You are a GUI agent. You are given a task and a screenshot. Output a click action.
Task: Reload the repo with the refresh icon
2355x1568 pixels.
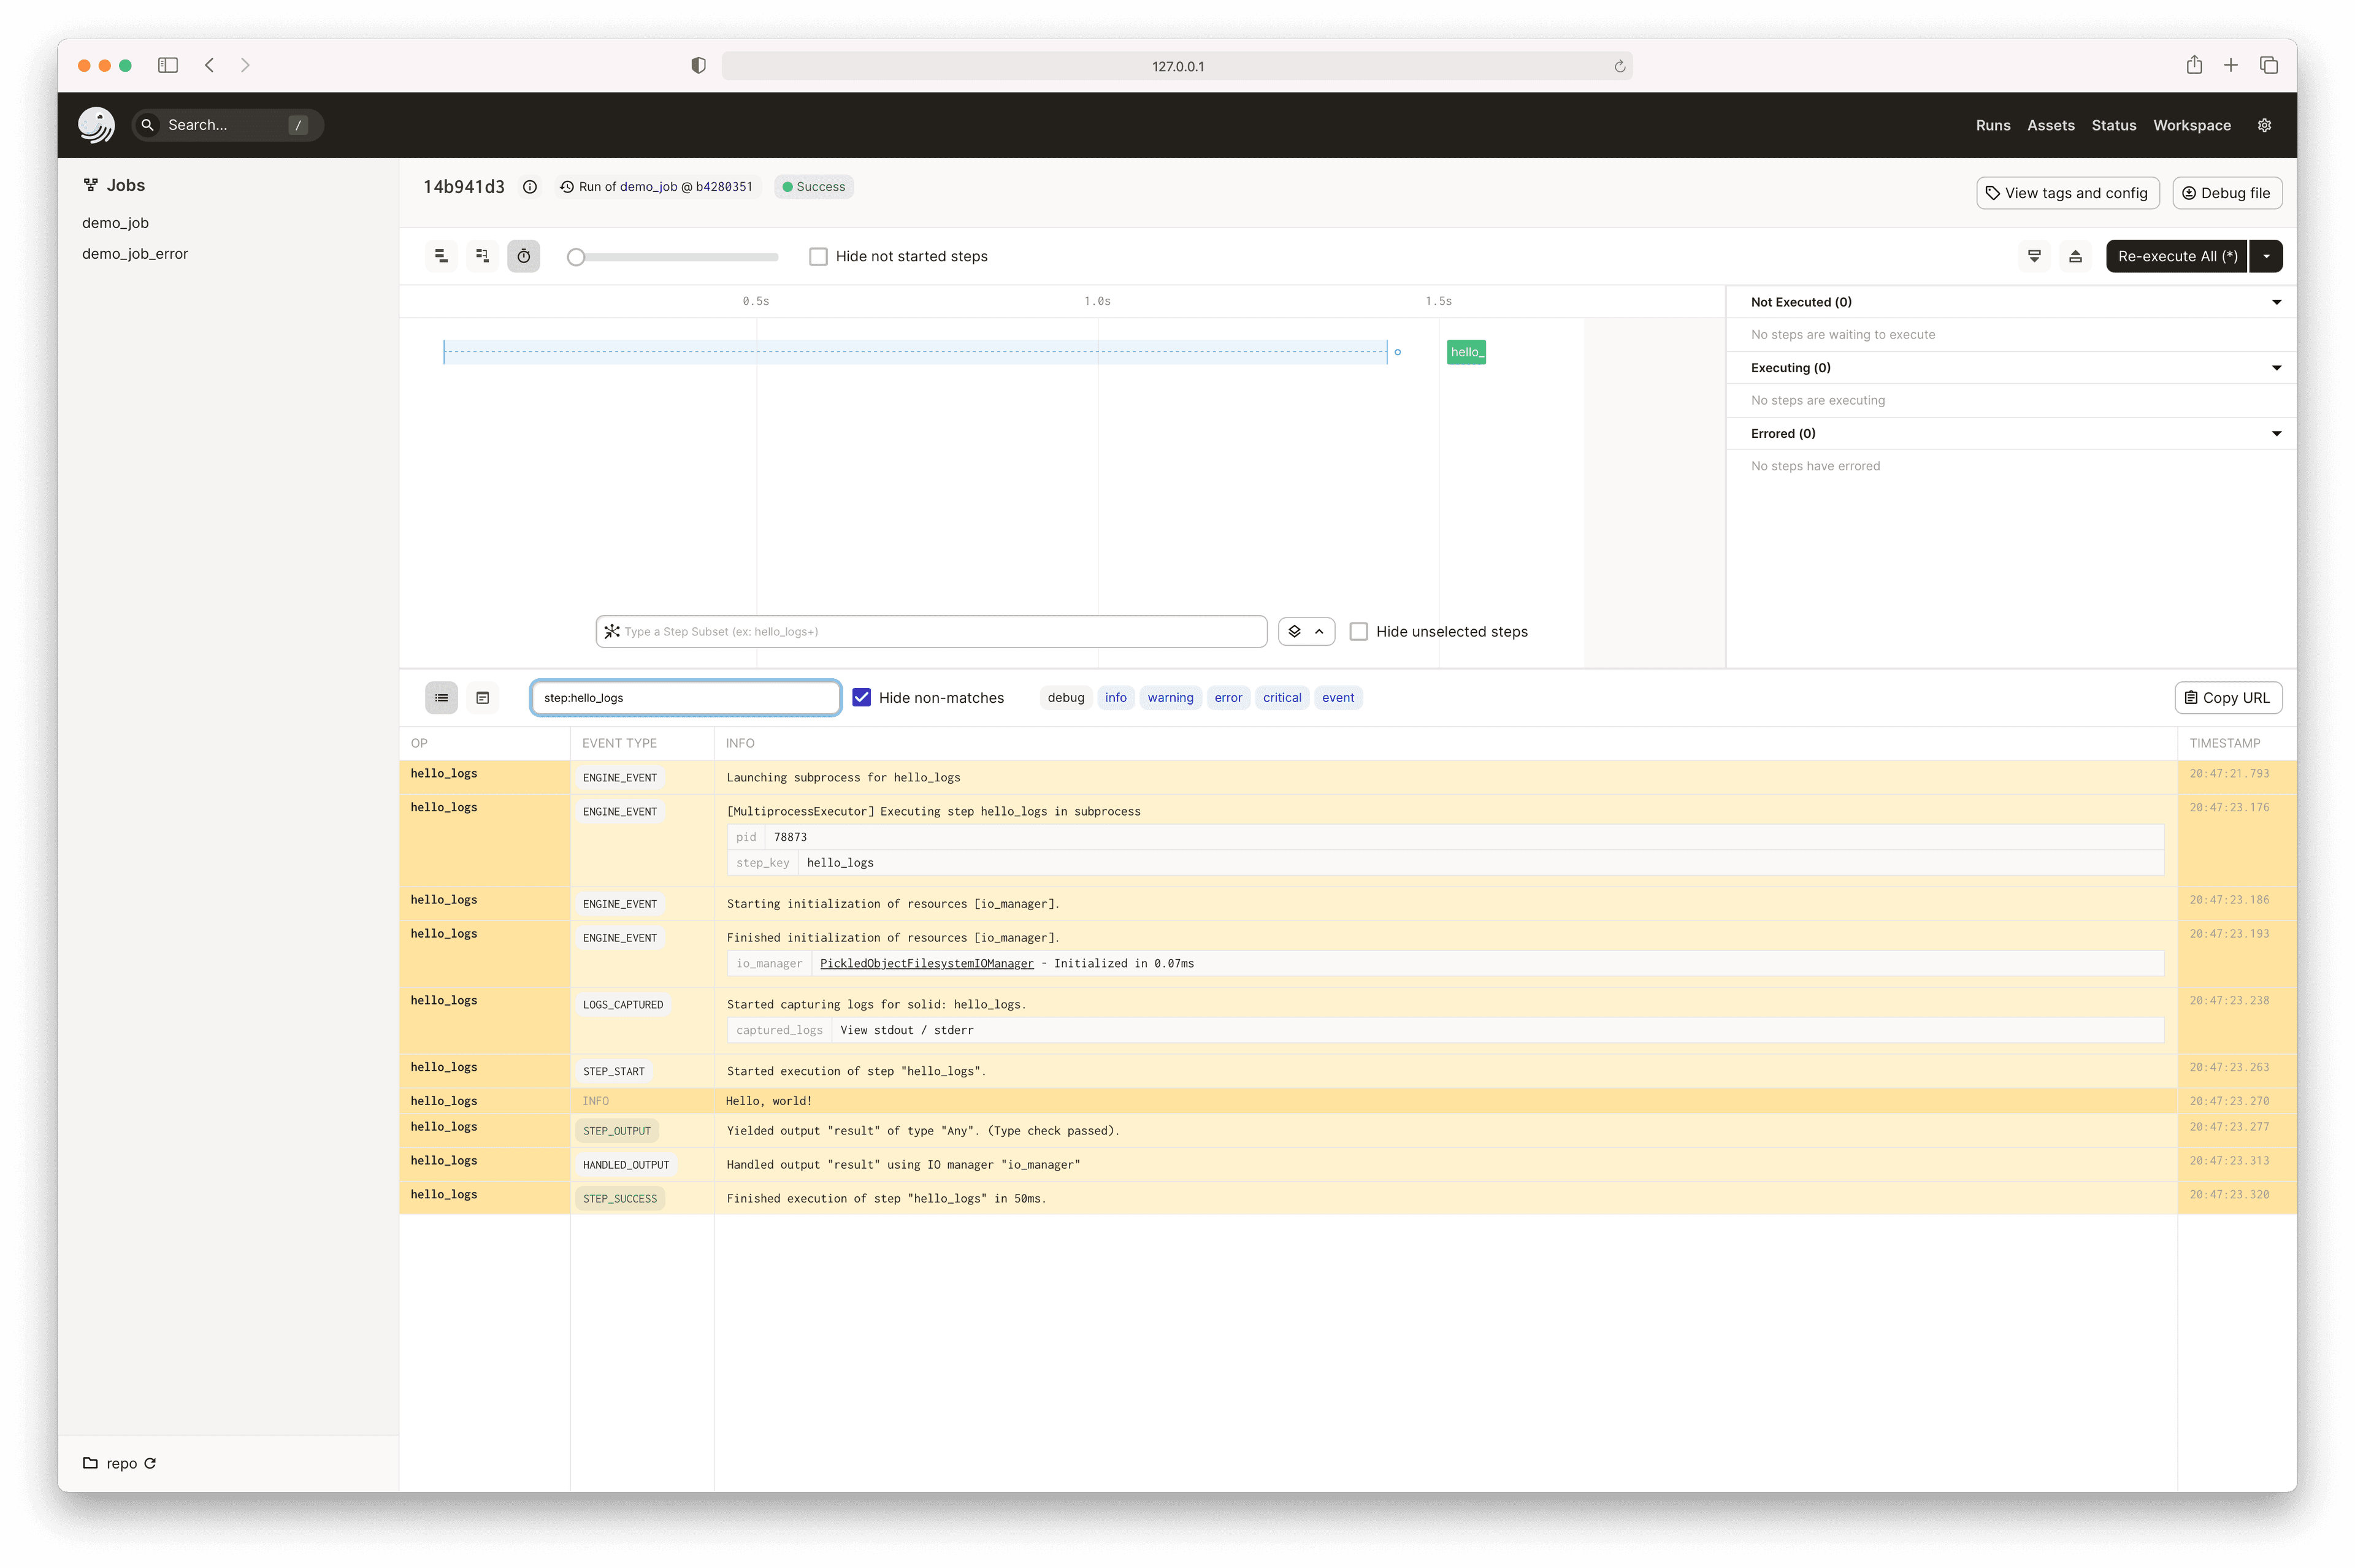point(150,1463)
